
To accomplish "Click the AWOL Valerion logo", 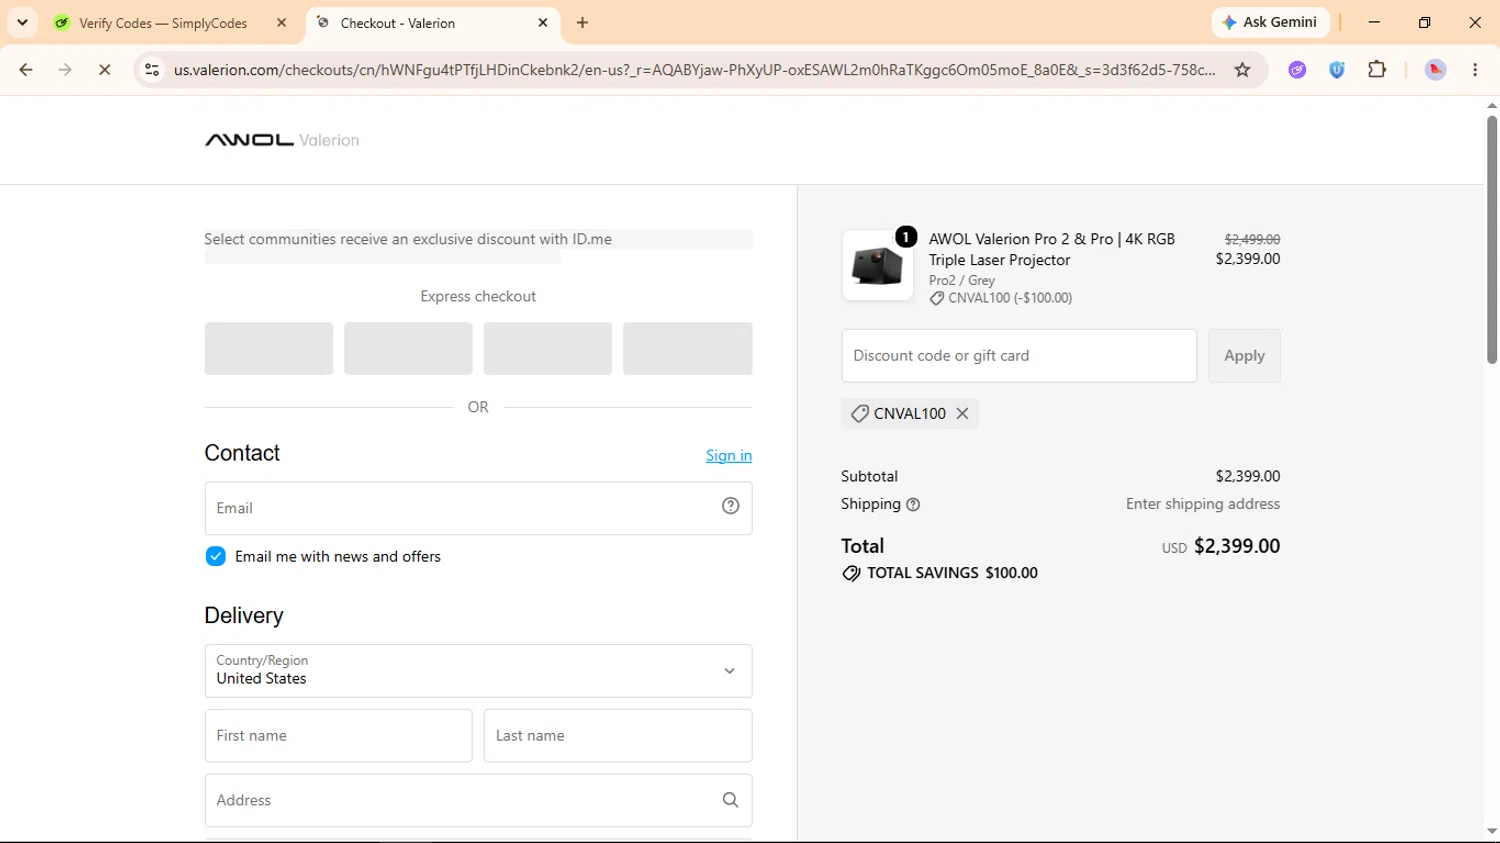I will tap(282, 140).
